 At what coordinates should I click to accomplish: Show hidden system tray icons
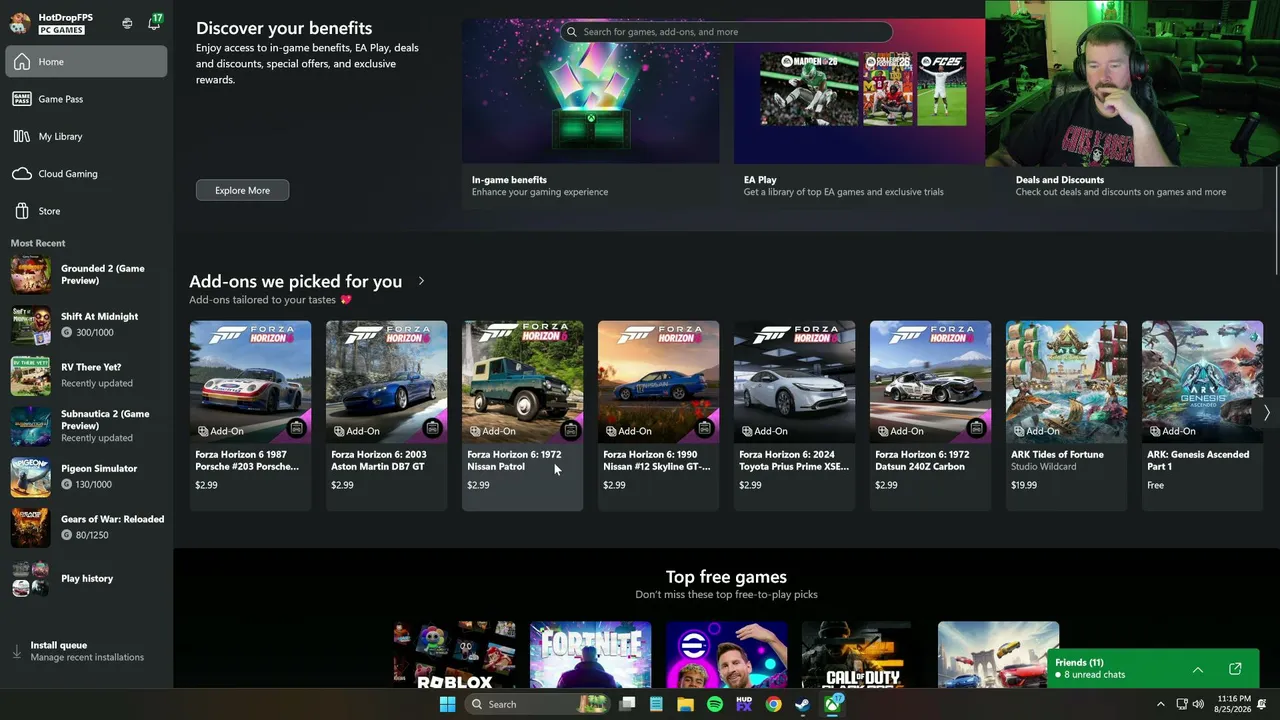point(1160,704)
